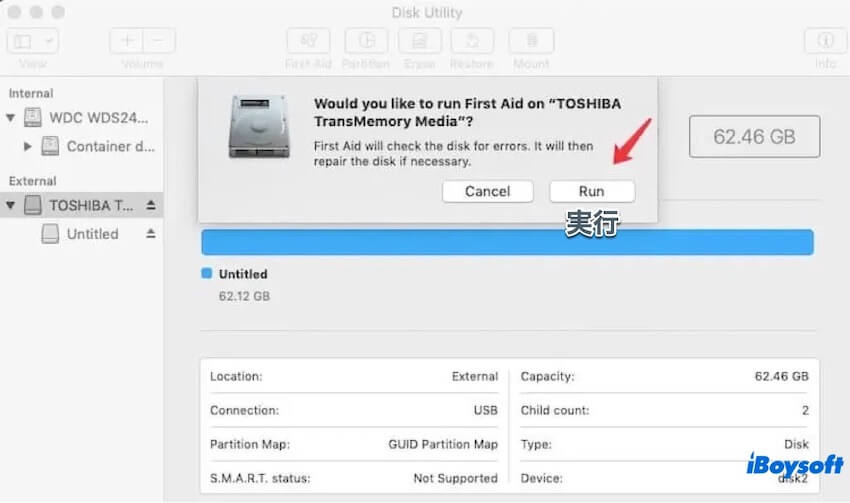The width and height of the screenshot is (850, 503).
Task: Click the Erase toolbar icon
Action: click(419, 41)
